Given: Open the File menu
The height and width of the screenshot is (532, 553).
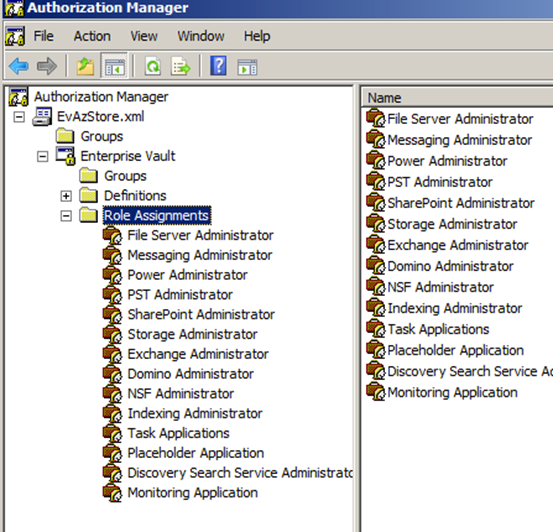Looking at the screenshot, I should [43, 36].
